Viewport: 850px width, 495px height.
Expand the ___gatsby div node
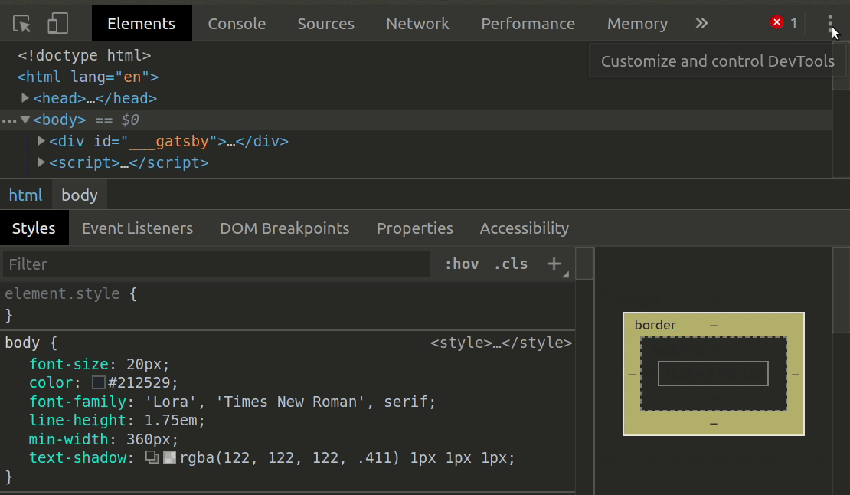tap(41, 142)
